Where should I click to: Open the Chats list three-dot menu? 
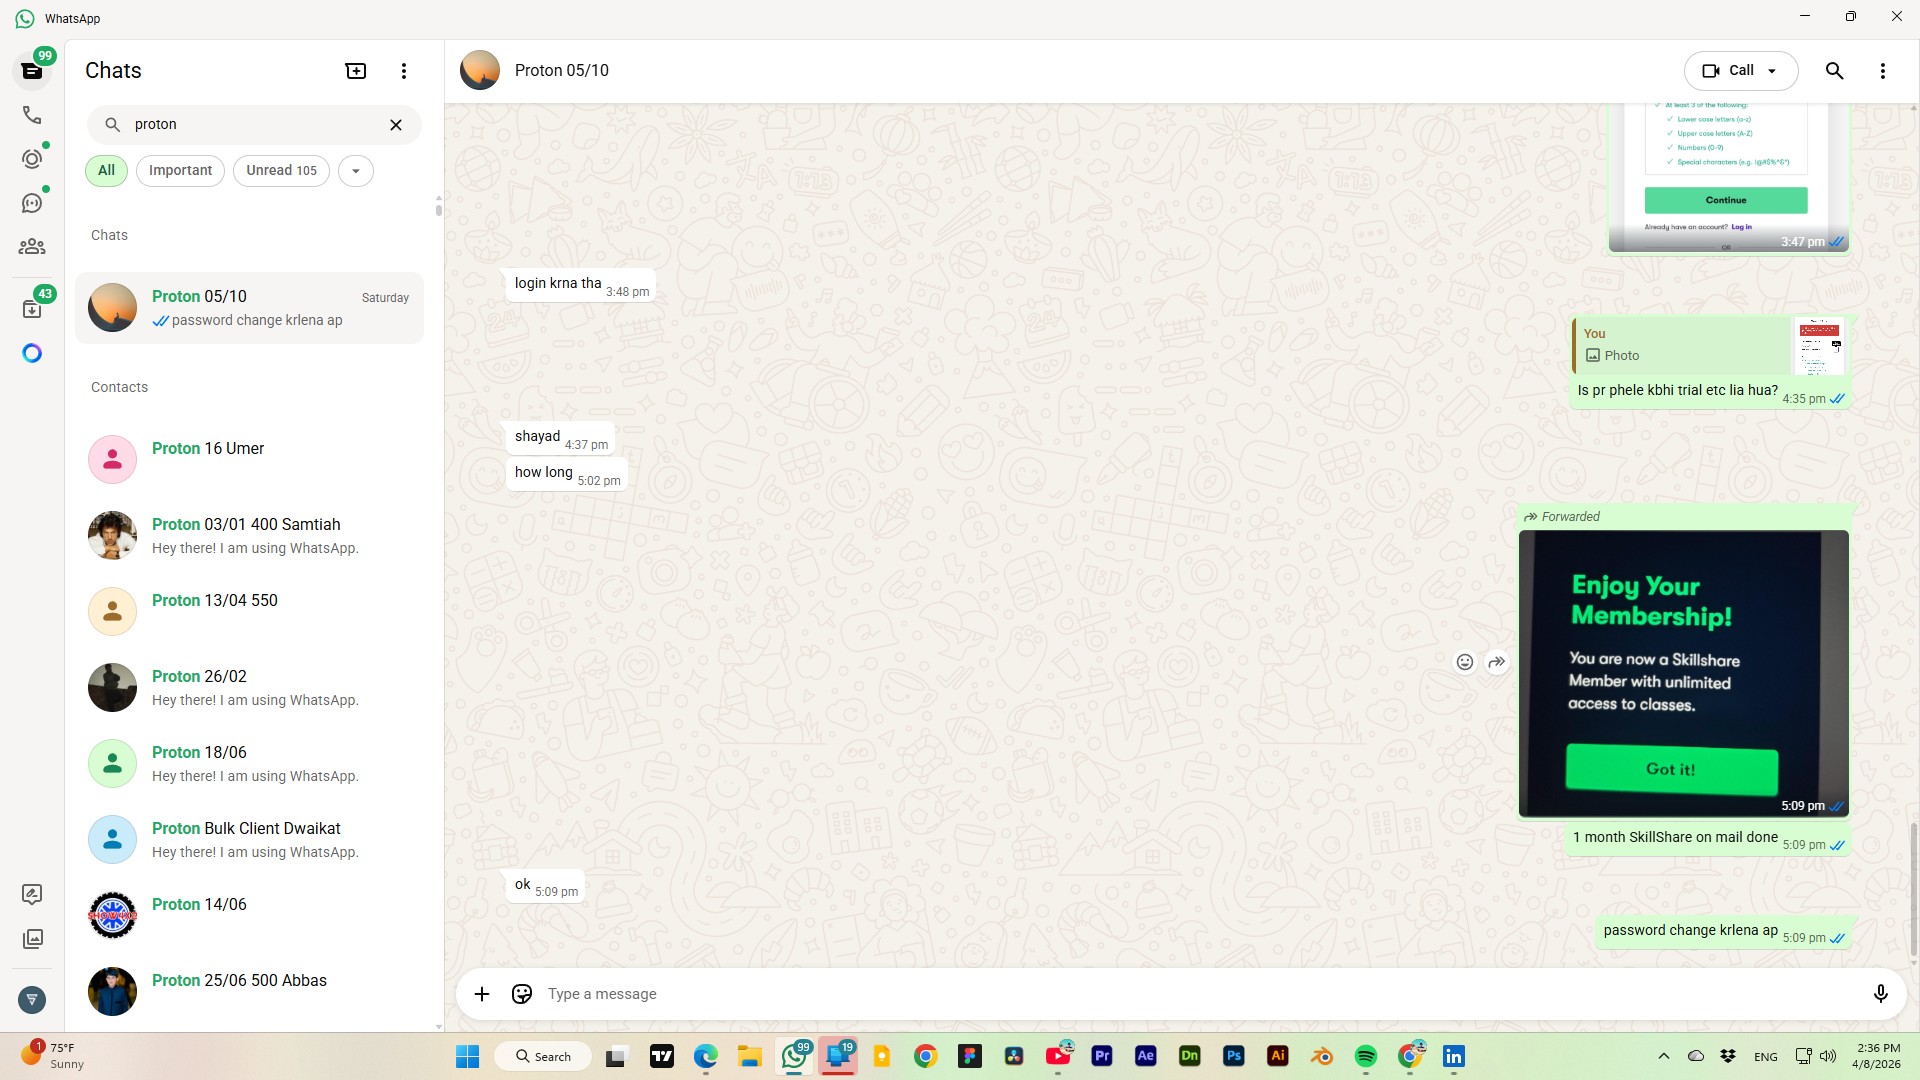tap(404, 71)
